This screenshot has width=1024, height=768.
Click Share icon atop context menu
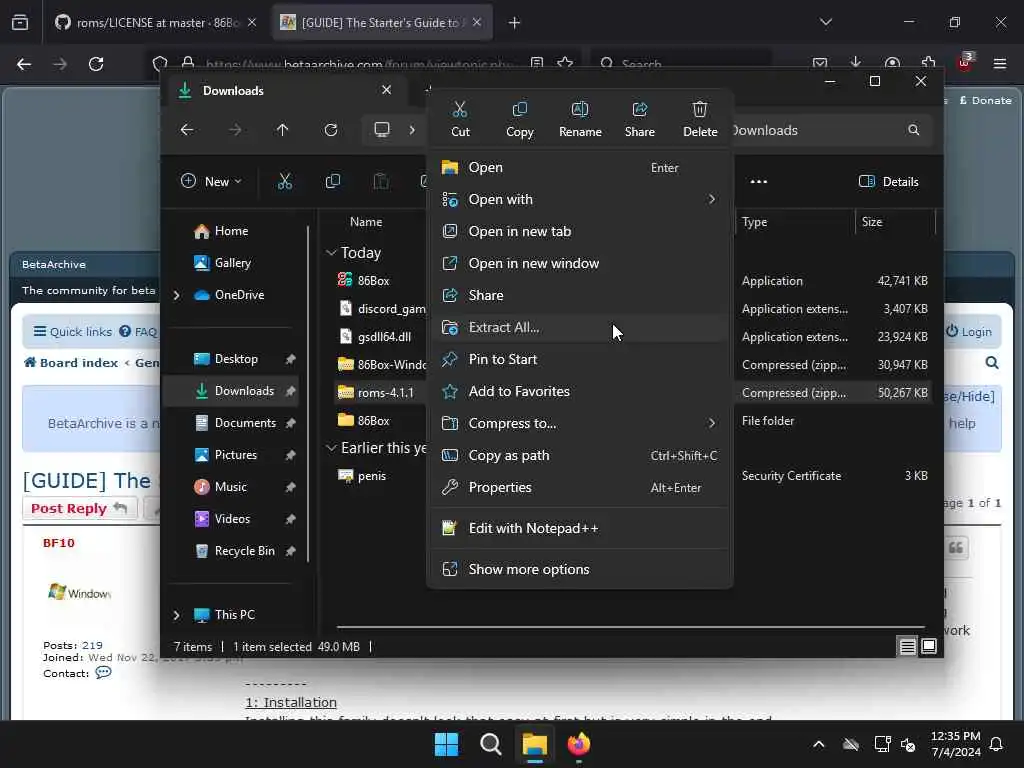point(639,119)
